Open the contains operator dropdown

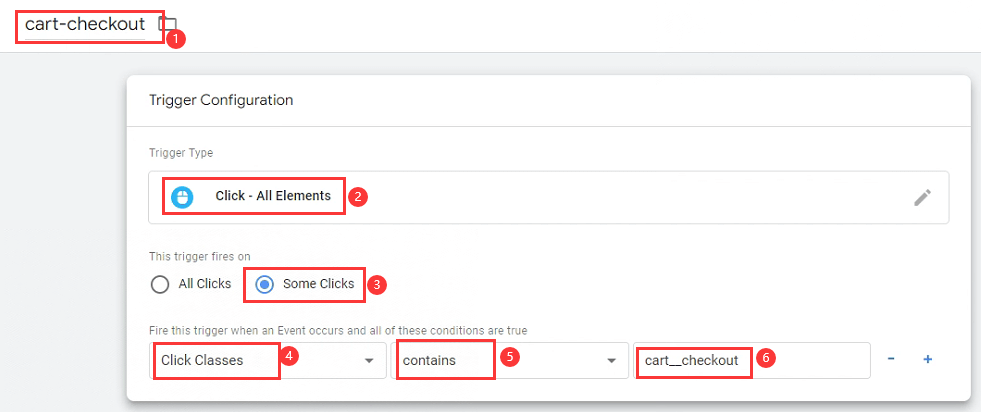[509, 360]
